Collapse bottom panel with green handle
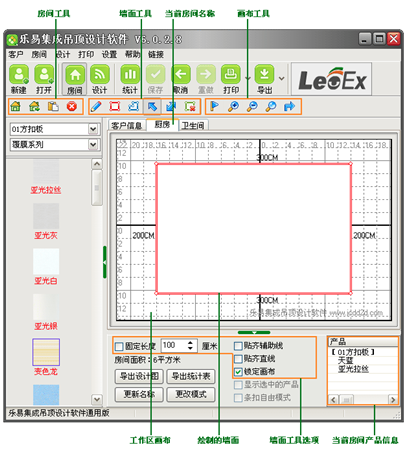 [x=254, y=332]
